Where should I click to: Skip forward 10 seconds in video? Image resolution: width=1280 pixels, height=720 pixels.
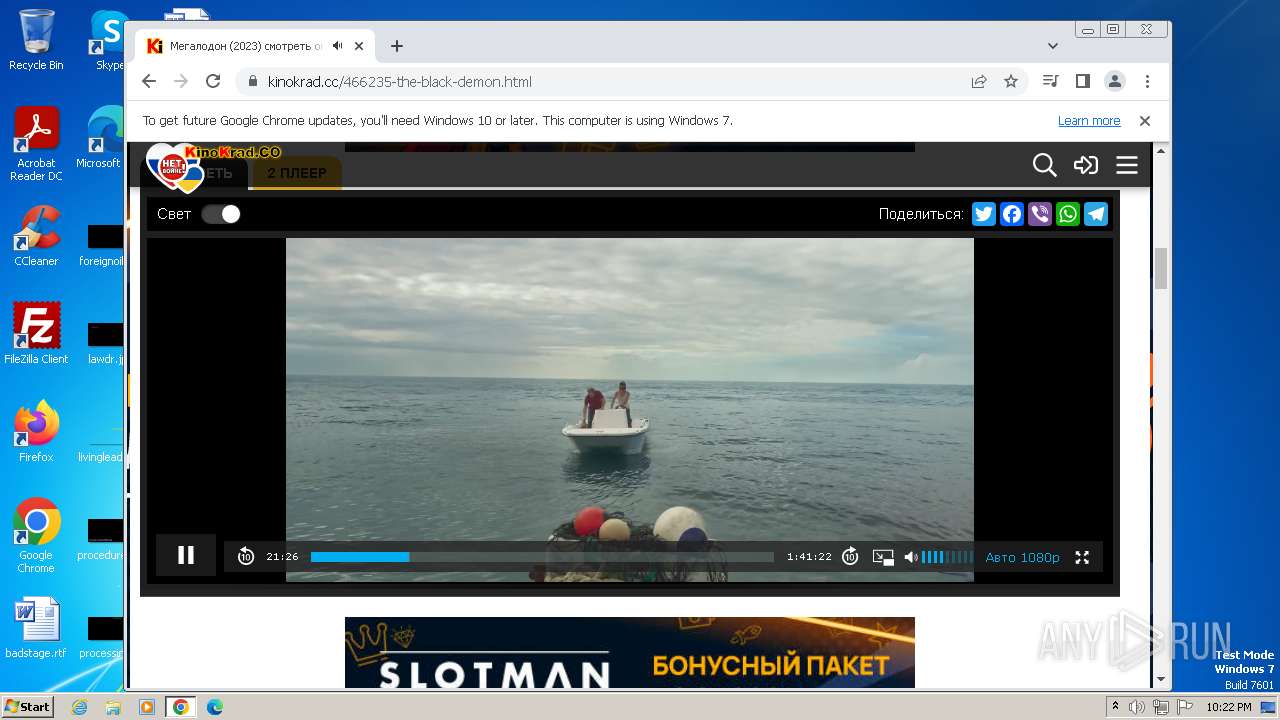(x=850, y=557)
